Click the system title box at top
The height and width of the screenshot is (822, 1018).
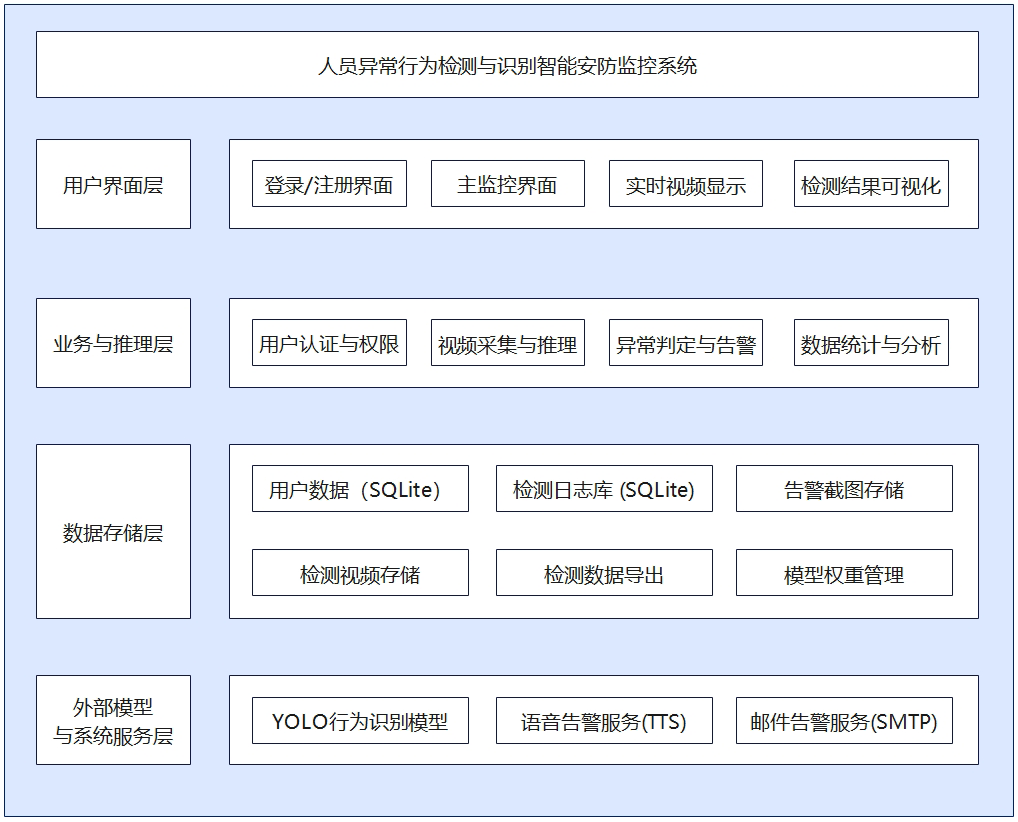[x=507, y=65]
